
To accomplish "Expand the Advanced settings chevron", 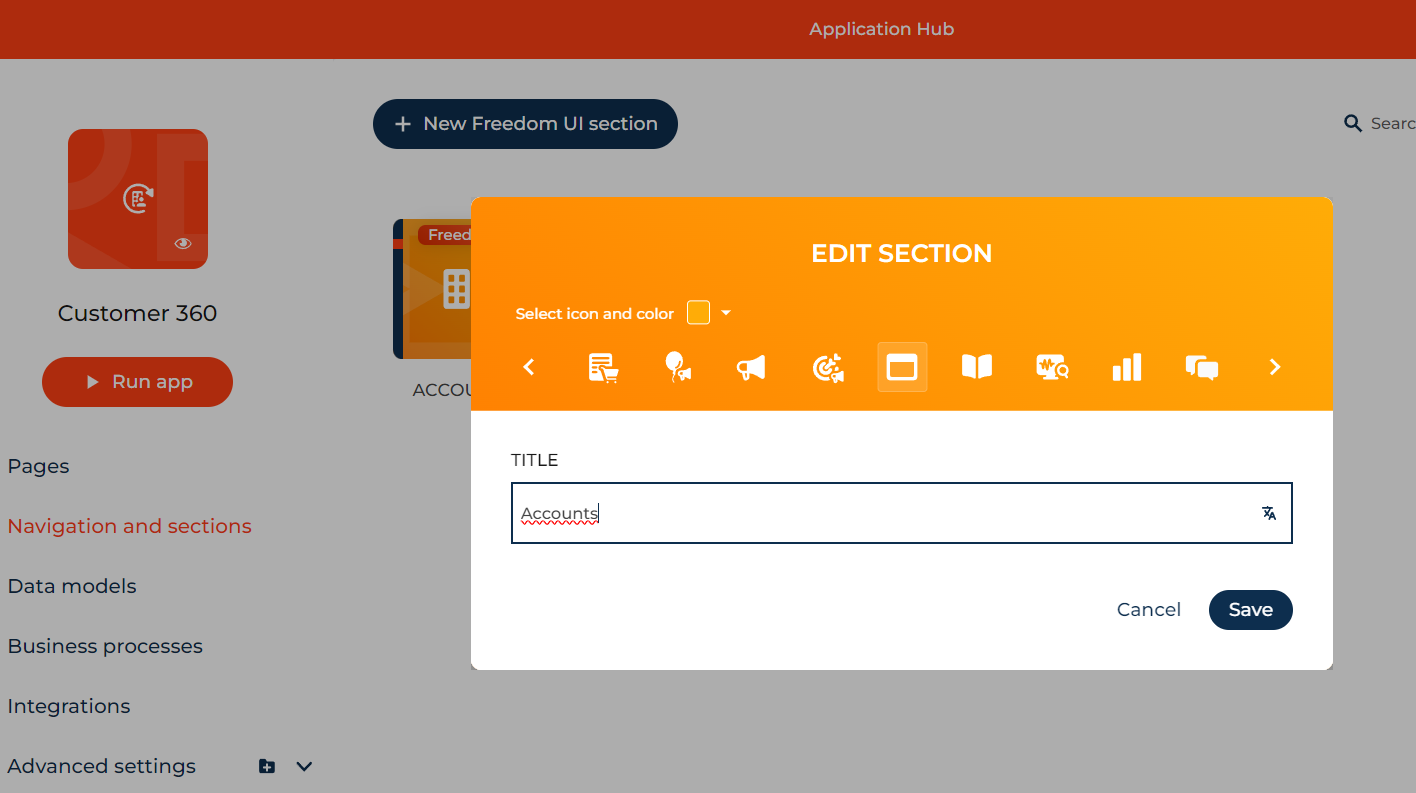I will click(304, 766).
